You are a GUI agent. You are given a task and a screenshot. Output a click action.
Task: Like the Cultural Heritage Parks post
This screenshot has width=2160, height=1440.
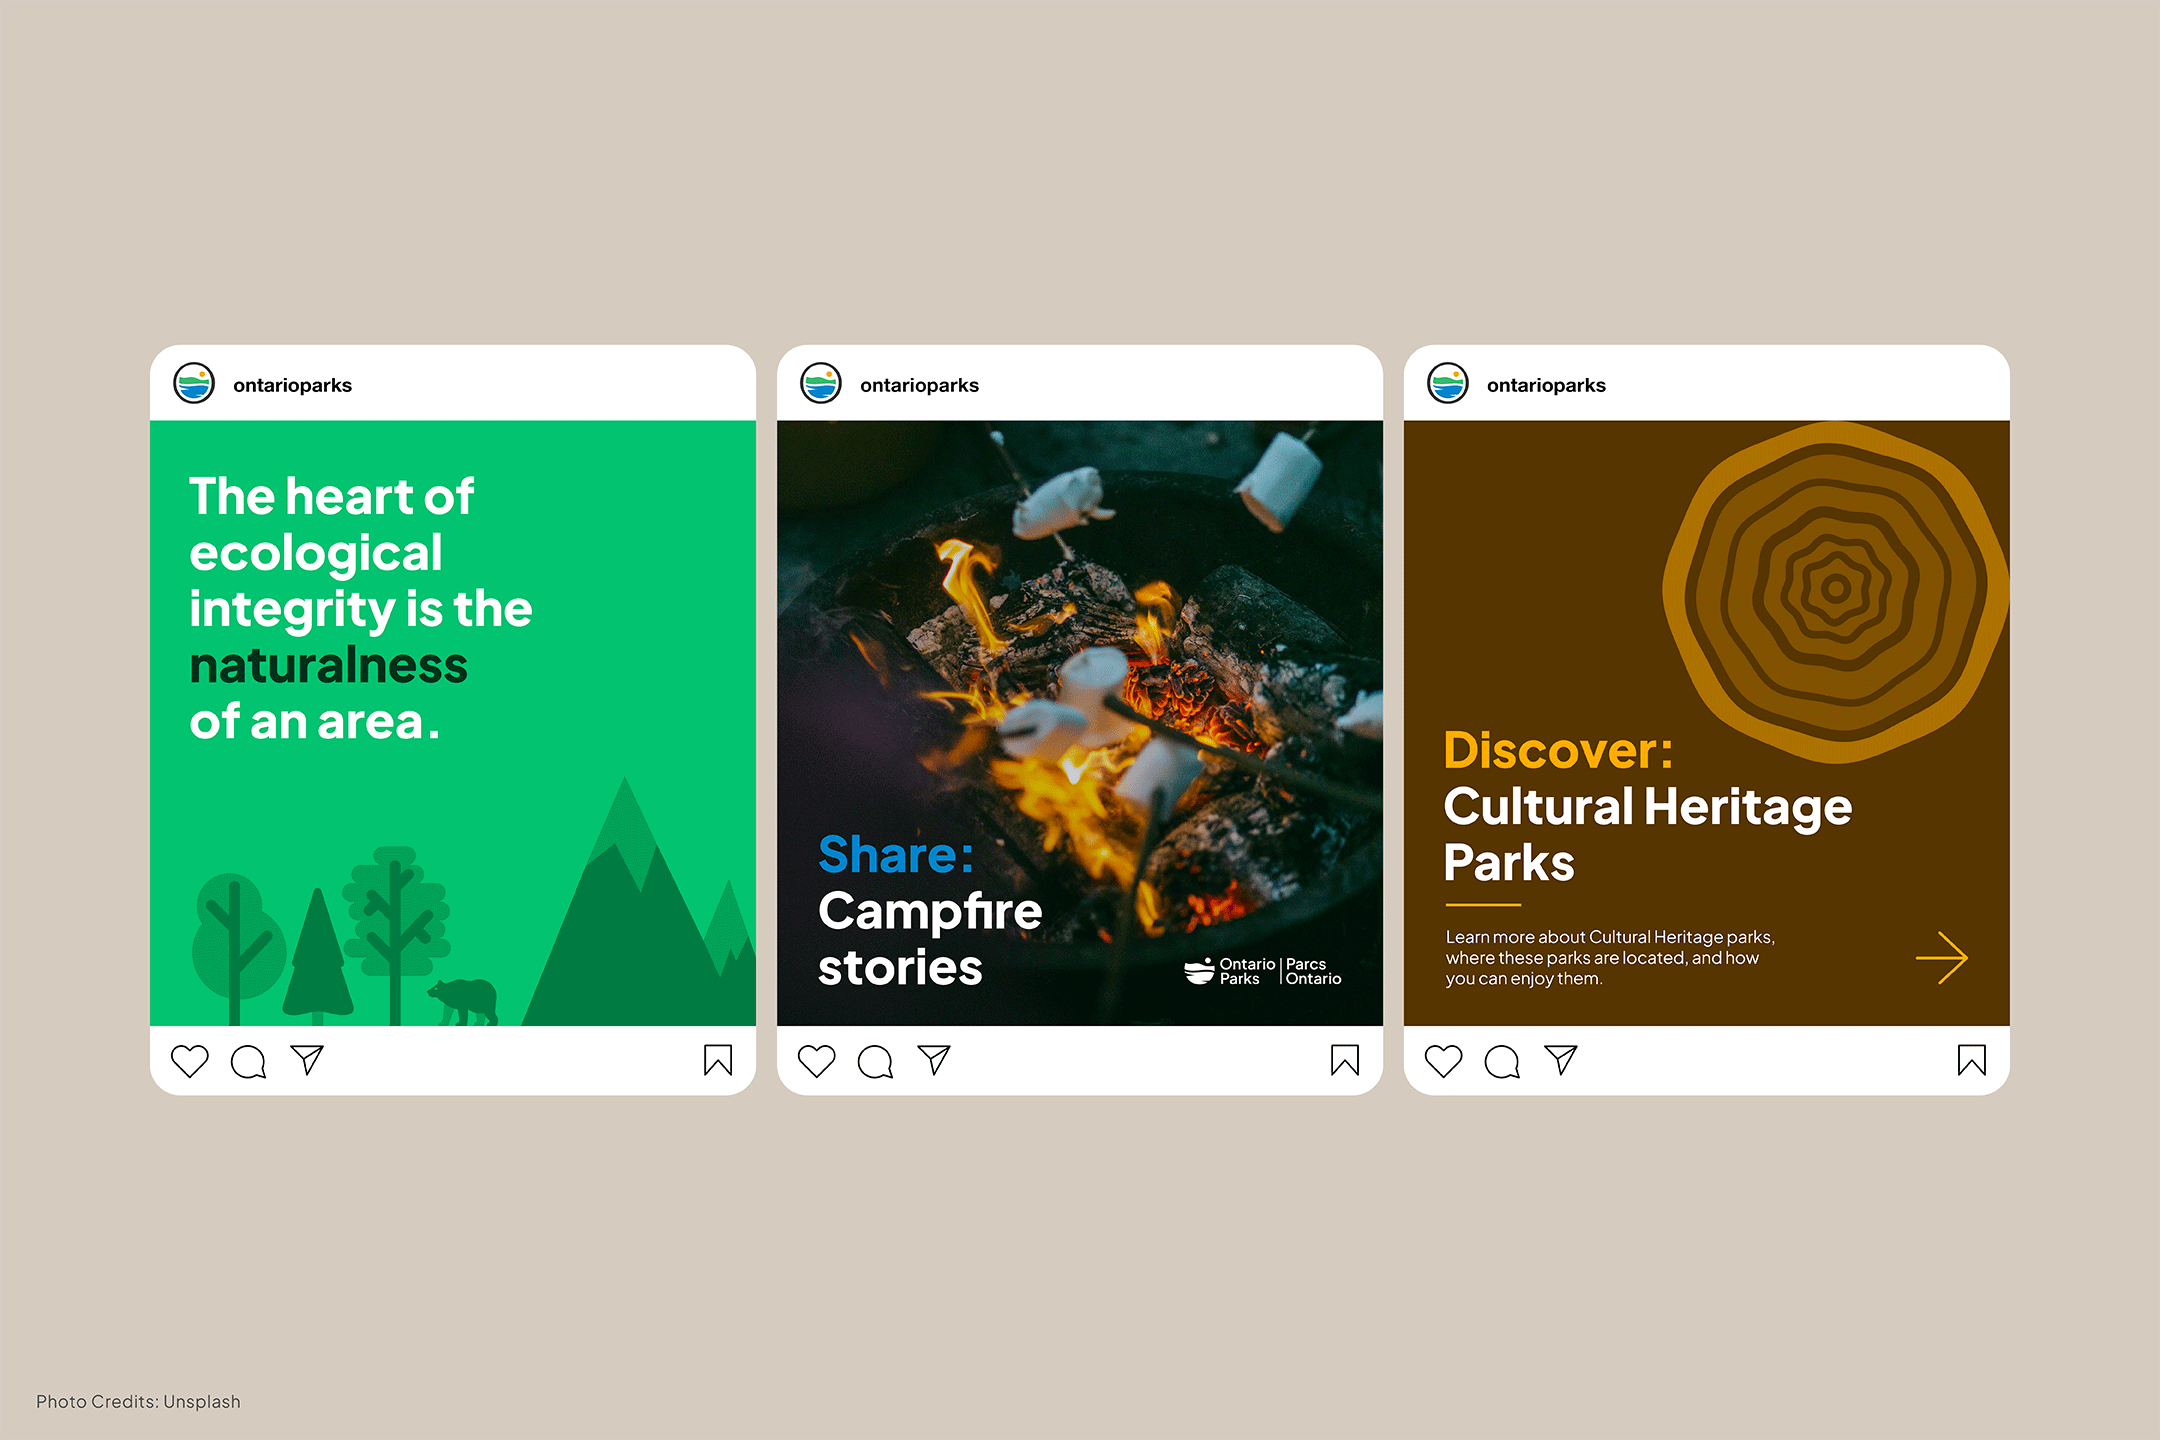coord(1443,1061)
